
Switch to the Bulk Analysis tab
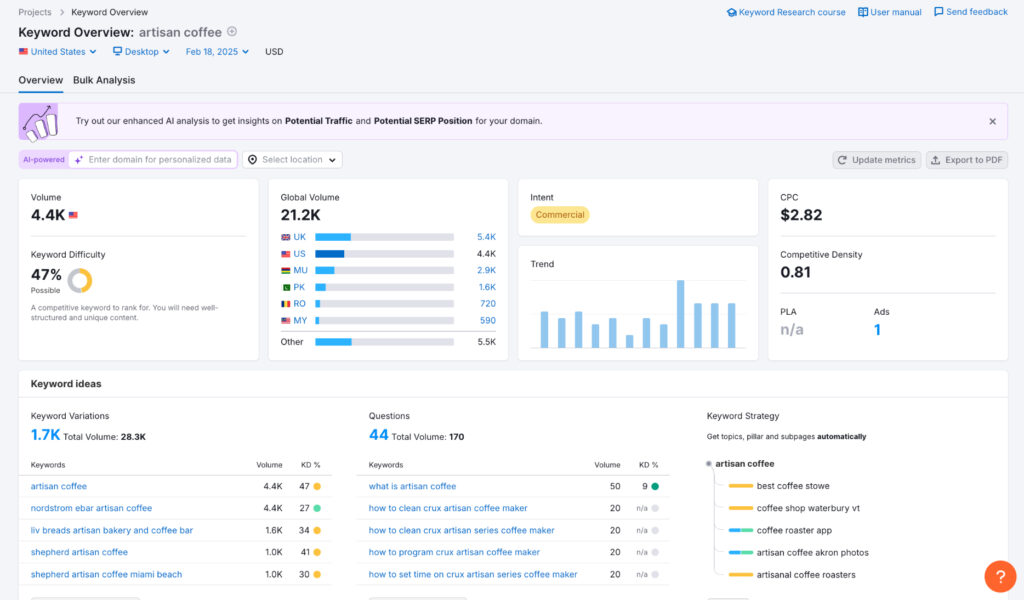pyautogui.click(x=104, y=80)
